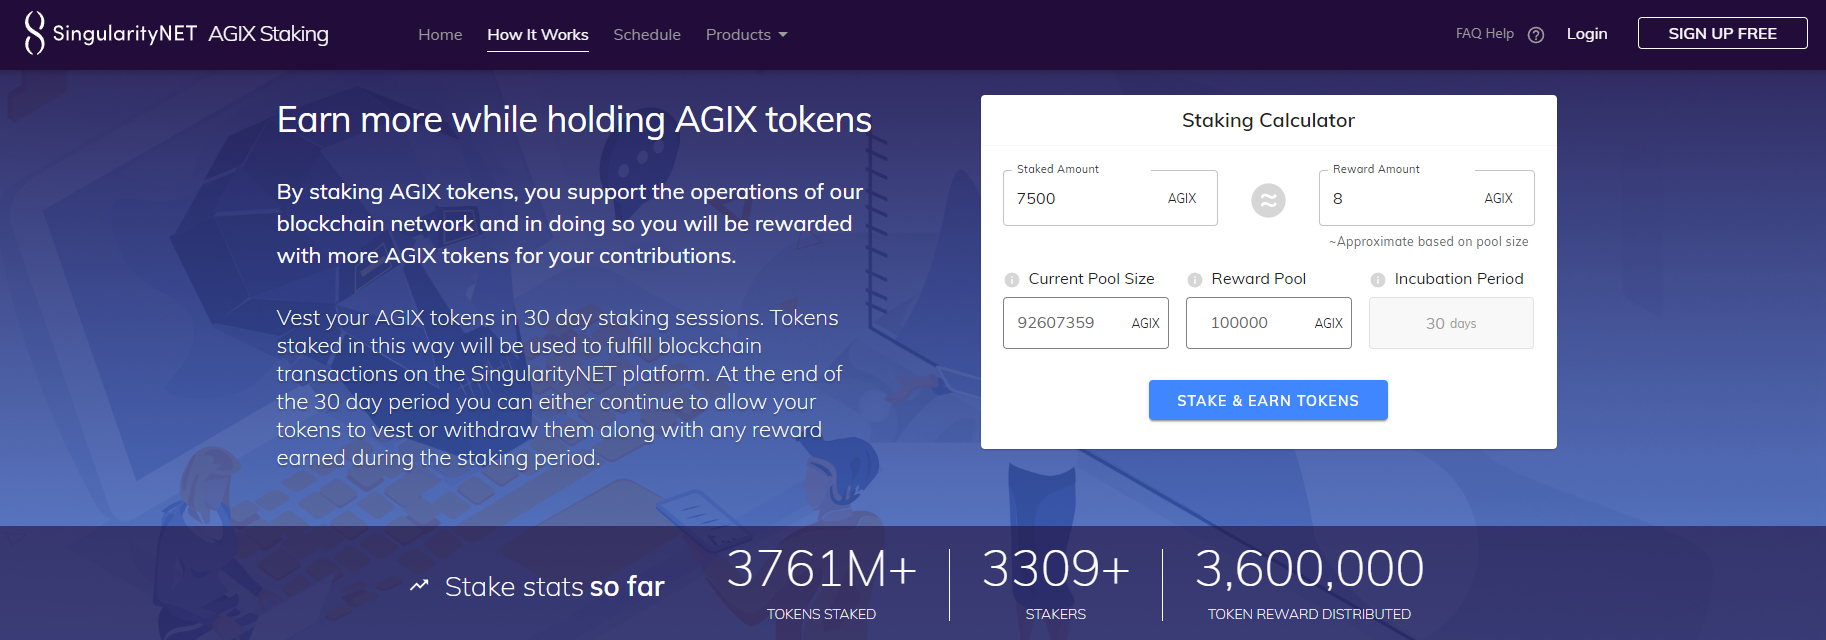Click the info icon beside Current Pool Size

coord(1011,279)
